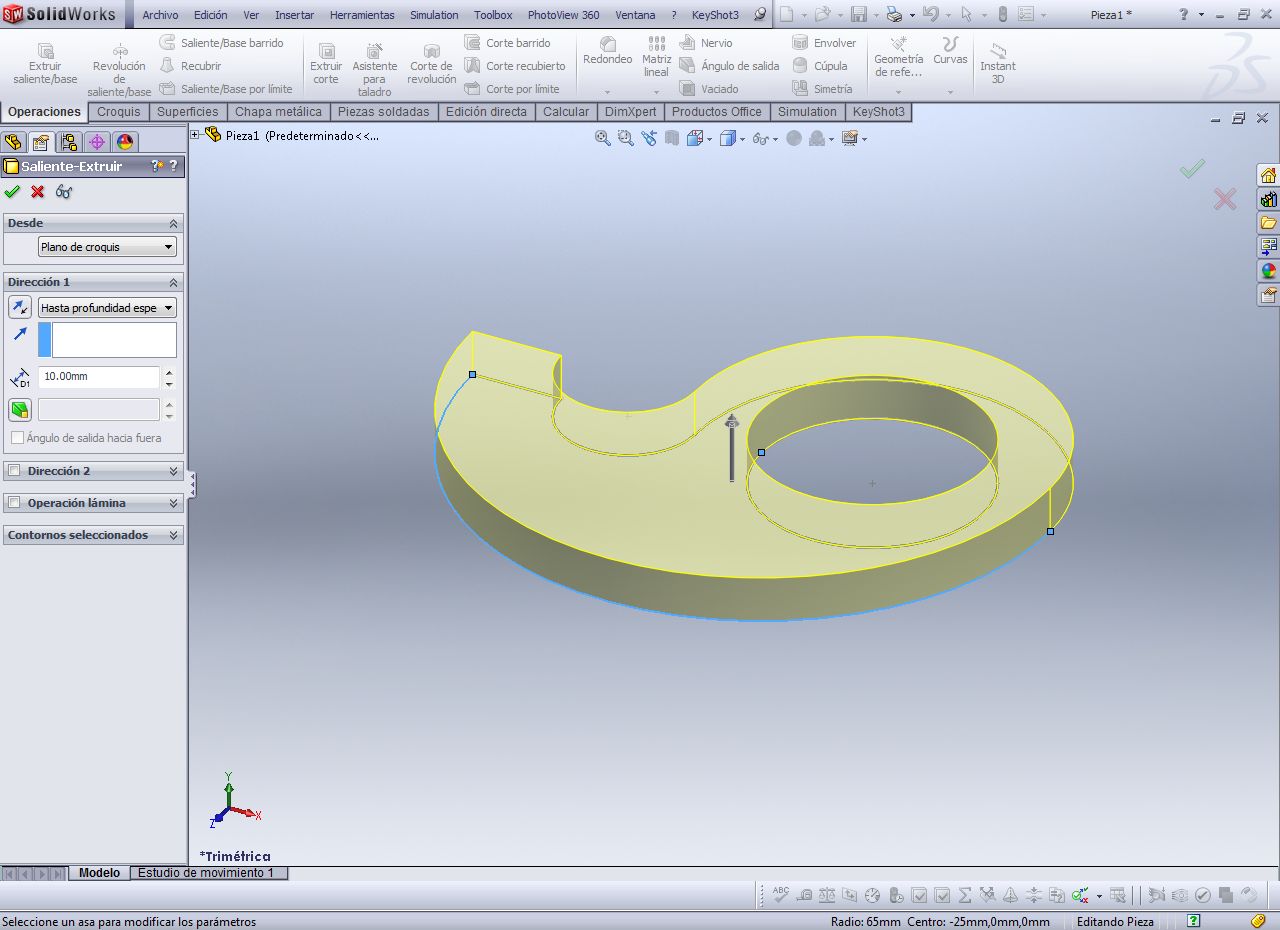This screenshot has width=1280, height=930.
Task: Choose Saliente/Base barrido
Action: 222,43
